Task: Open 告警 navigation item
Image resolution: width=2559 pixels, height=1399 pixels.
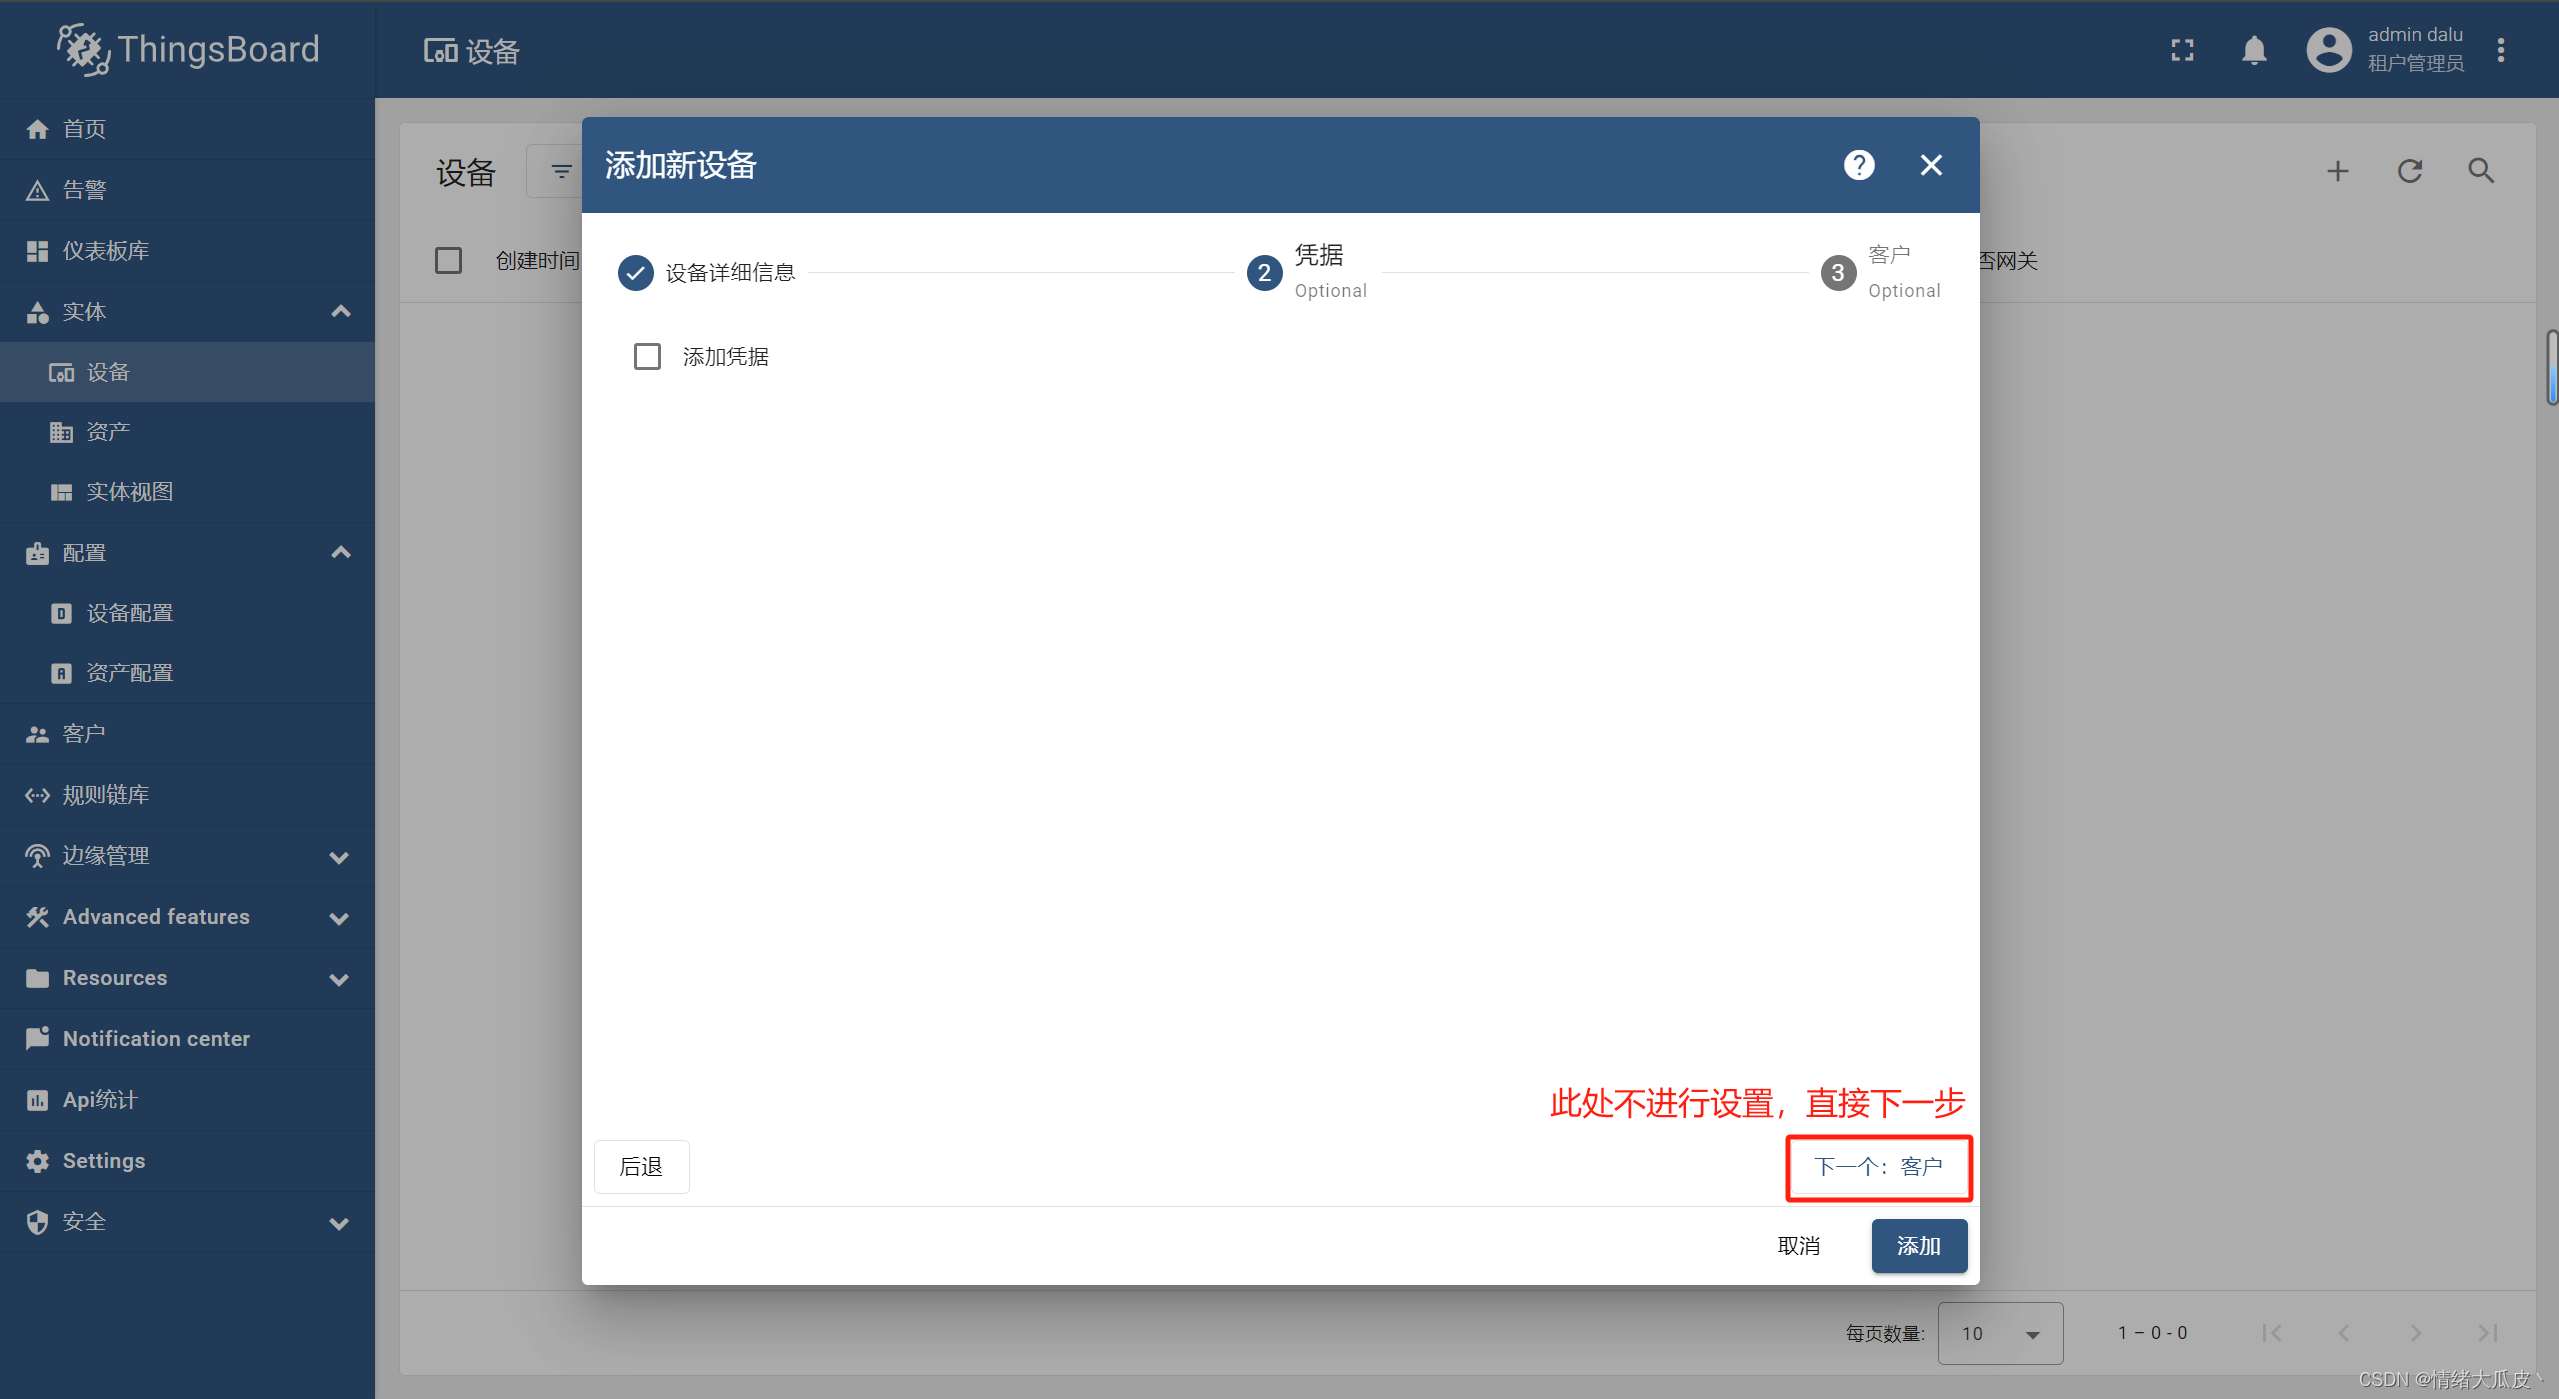Action: pos(91,190)
